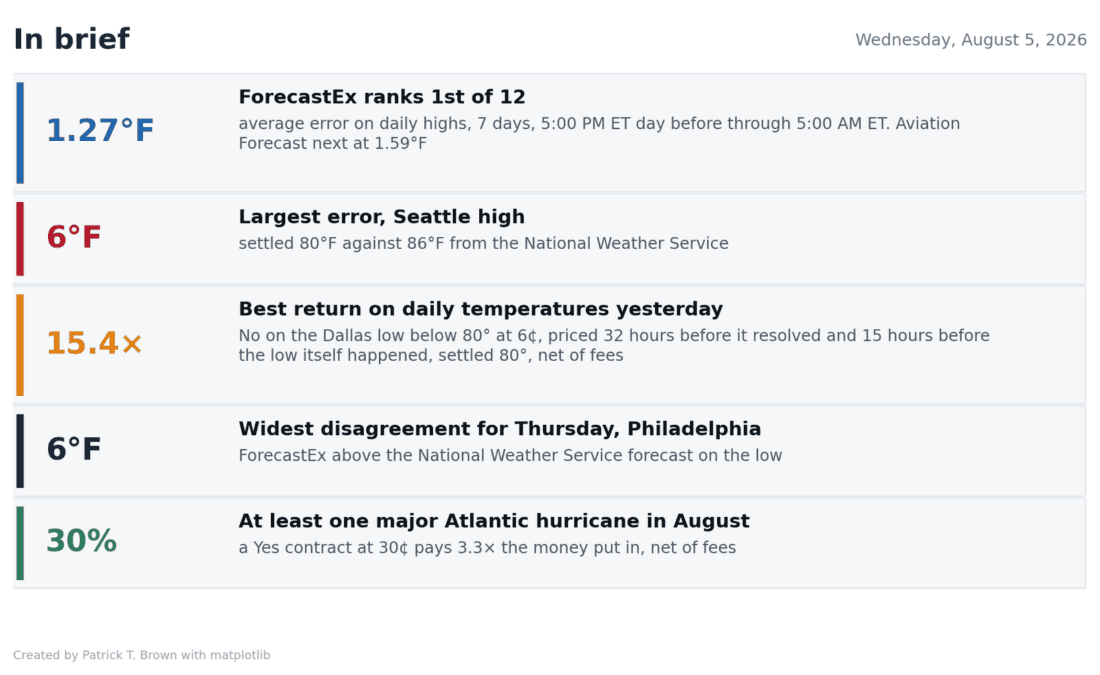This screenshot has width=1100, height=675.
Task: Open 'Widest disagreement for Thursday, Philadelphia' headline
Action: (x=499, y=429)
